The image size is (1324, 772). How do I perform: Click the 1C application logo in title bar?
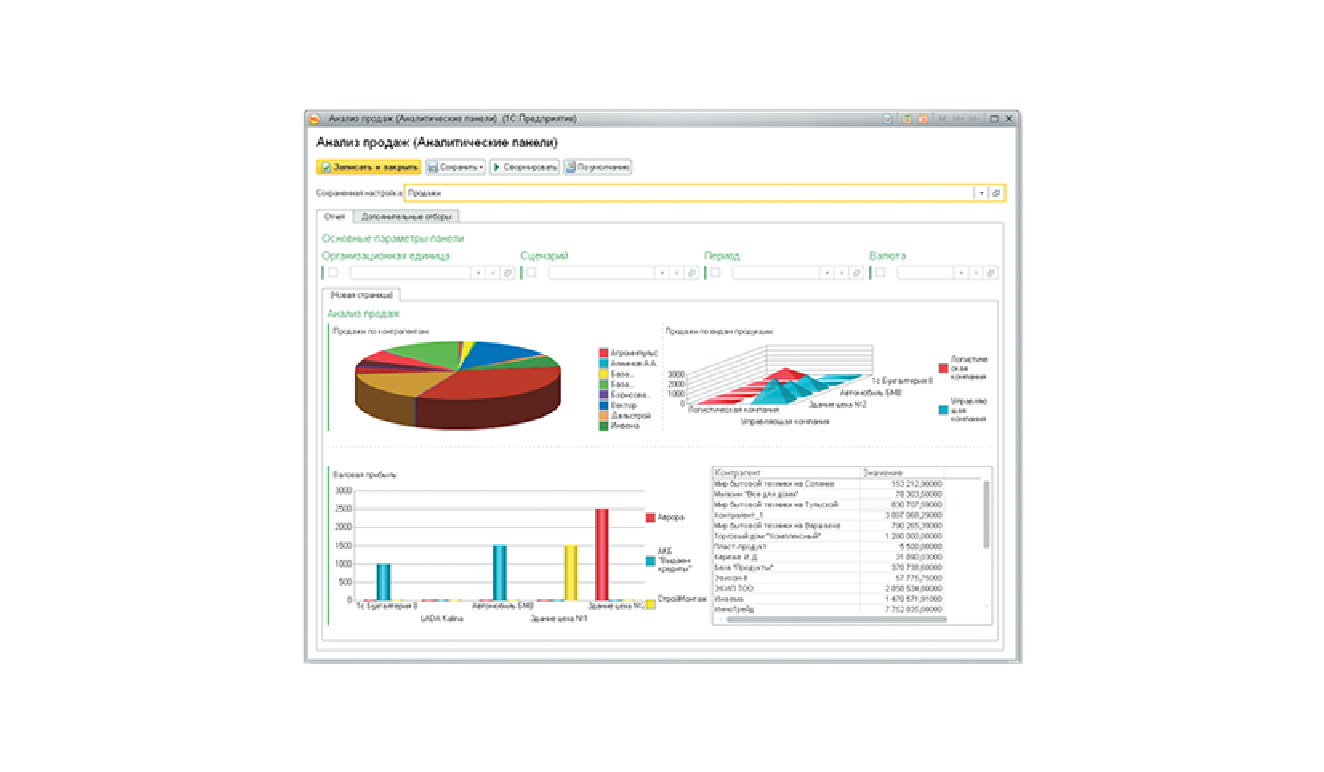coord(315,119)
